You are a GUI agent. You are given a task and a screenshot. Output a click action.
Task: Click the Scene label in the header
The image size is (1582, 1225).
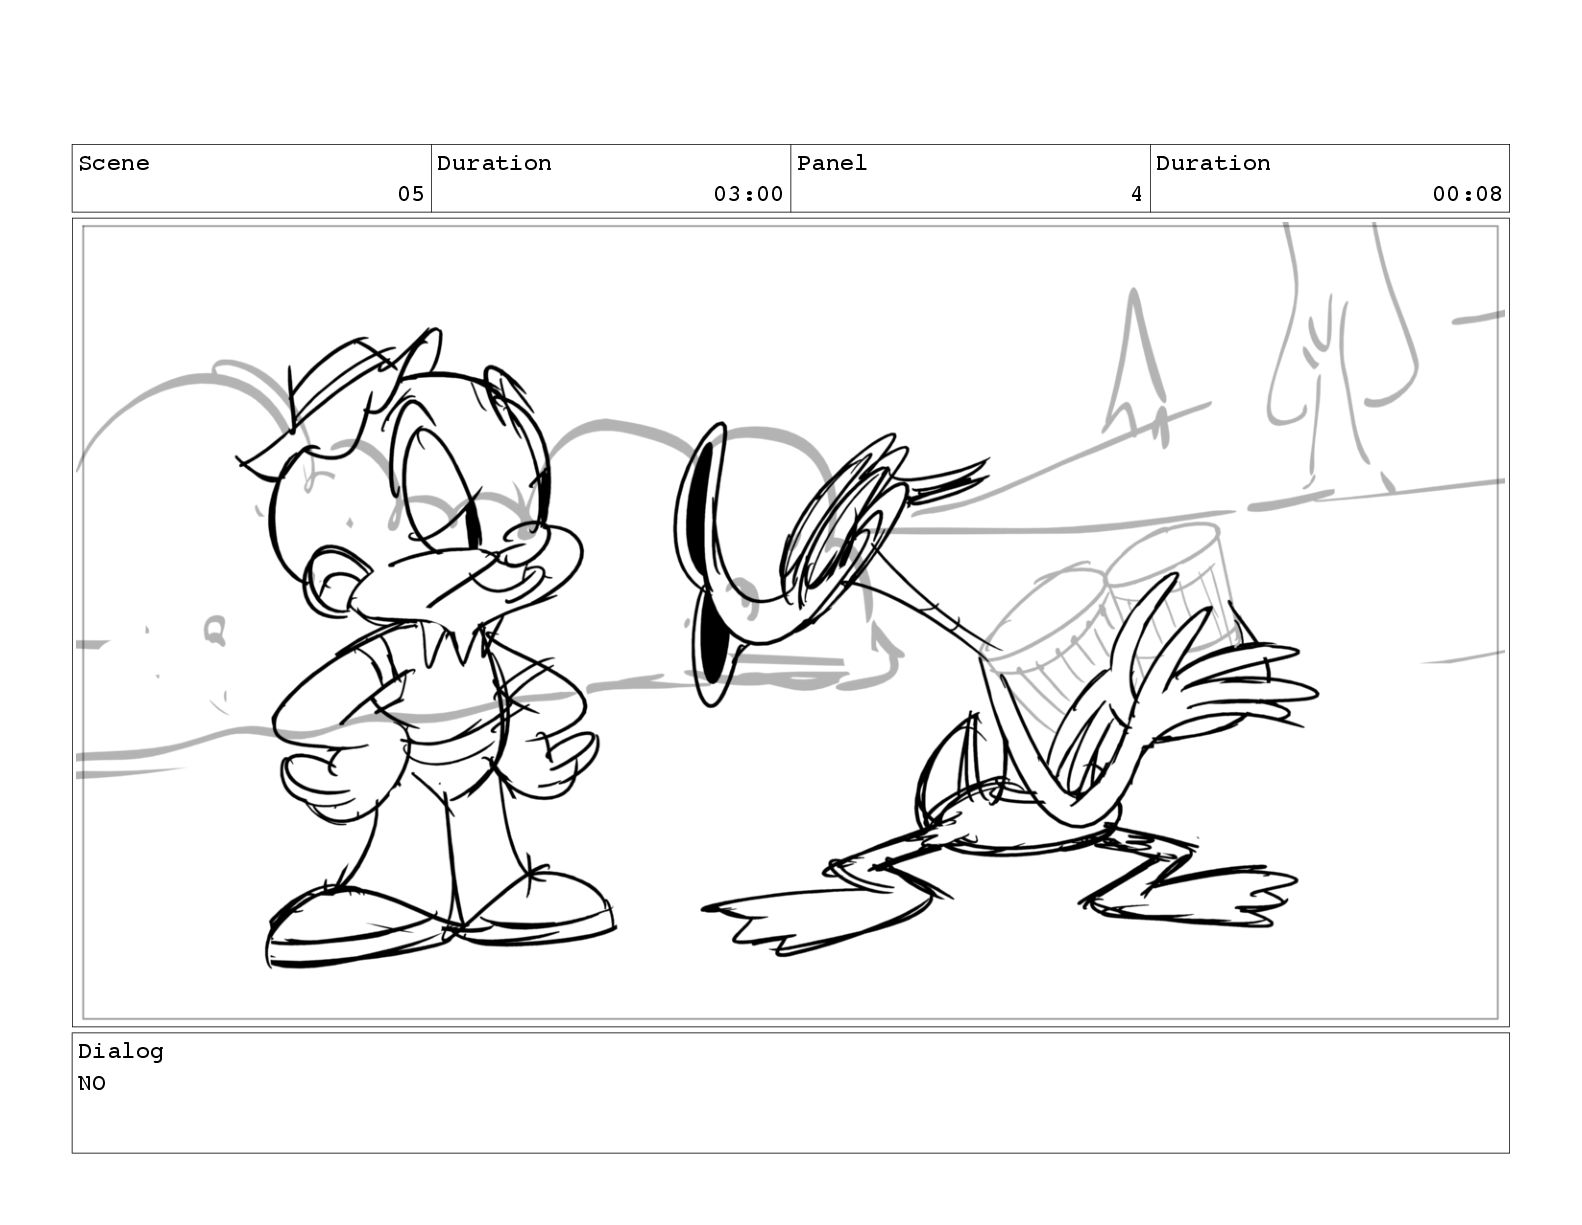click(x=114, y=163)
